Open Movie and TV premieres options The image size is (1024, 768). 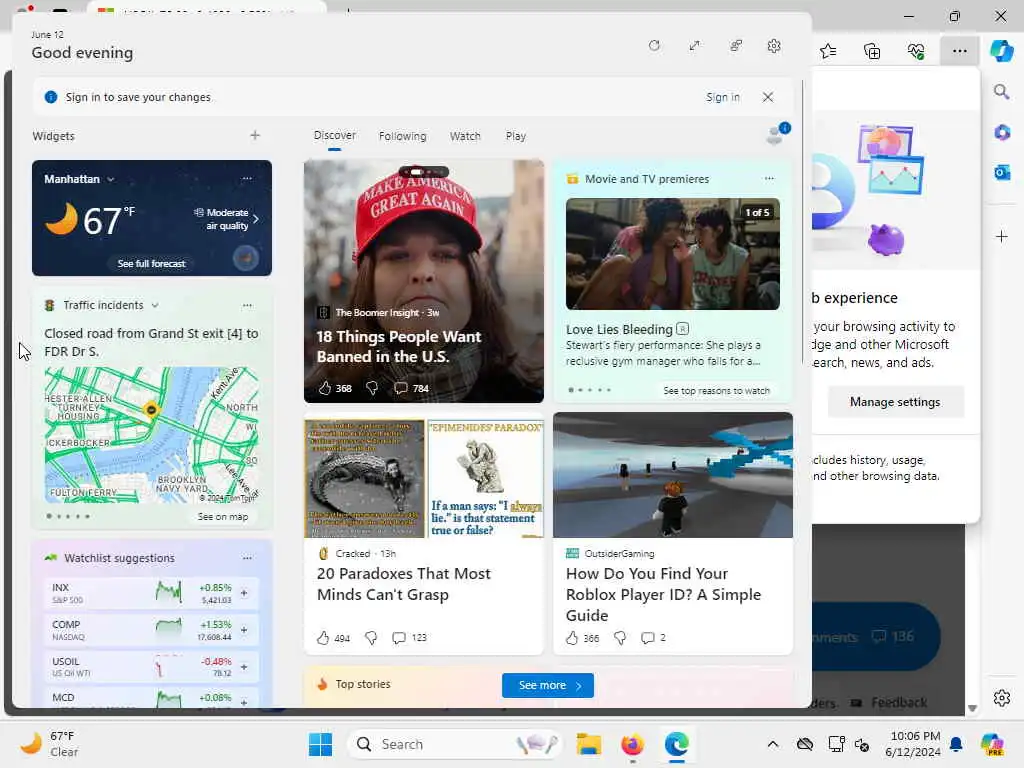point(769,178)
